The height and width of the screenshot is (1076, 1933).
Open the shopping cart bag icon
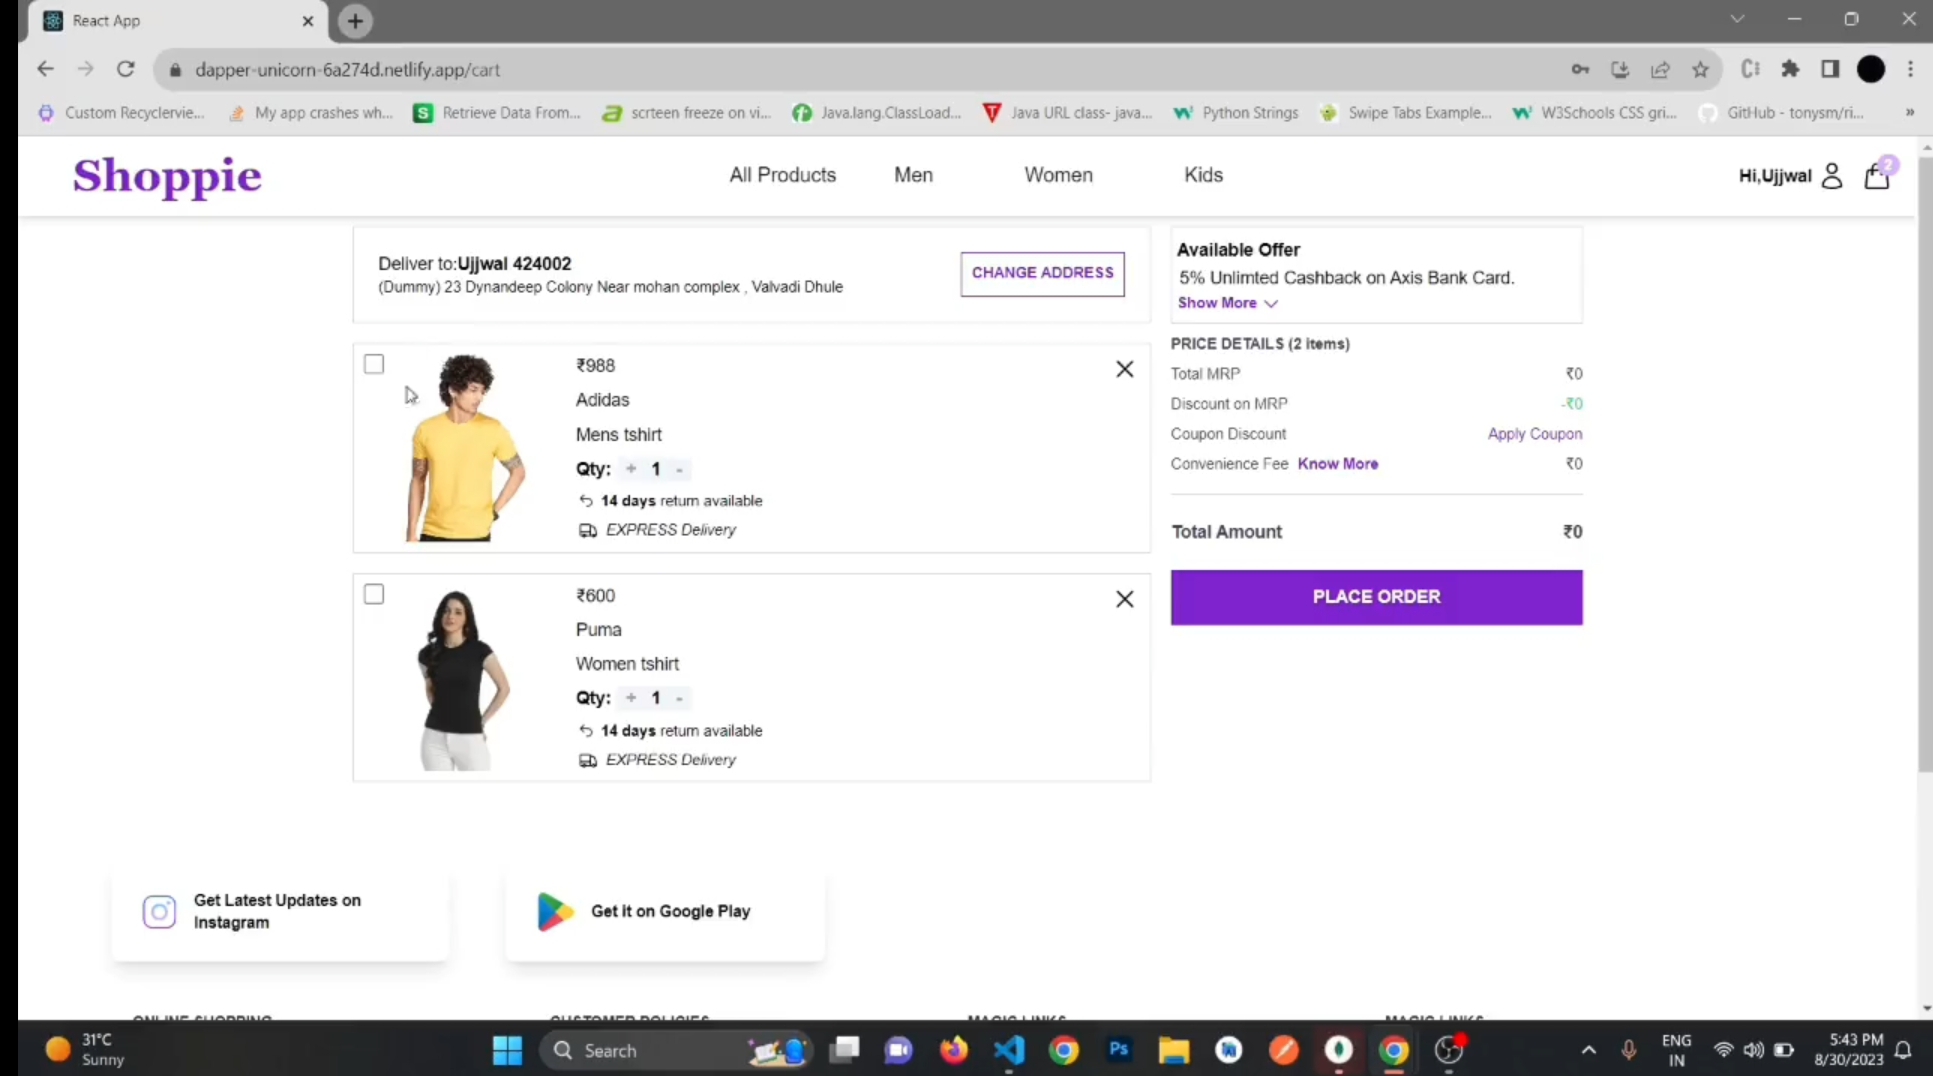click(x=1877, y=176)
